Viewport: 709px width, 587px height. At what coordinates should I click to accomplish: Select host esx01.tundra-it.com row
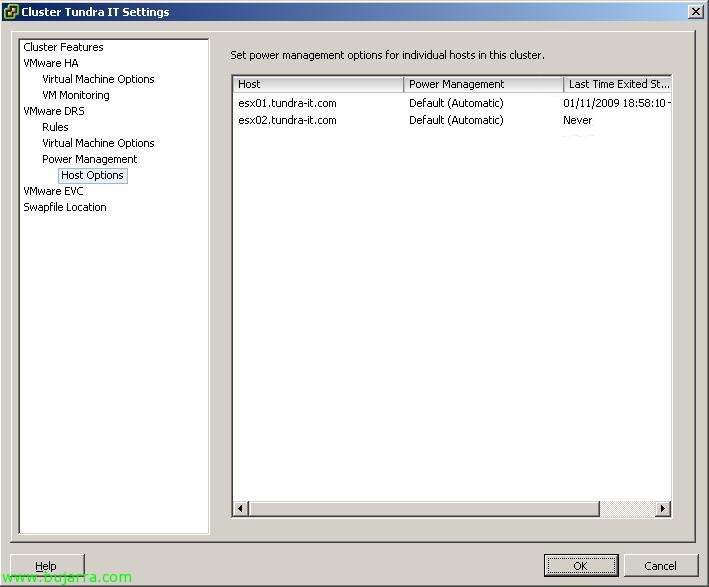point(452,103)
